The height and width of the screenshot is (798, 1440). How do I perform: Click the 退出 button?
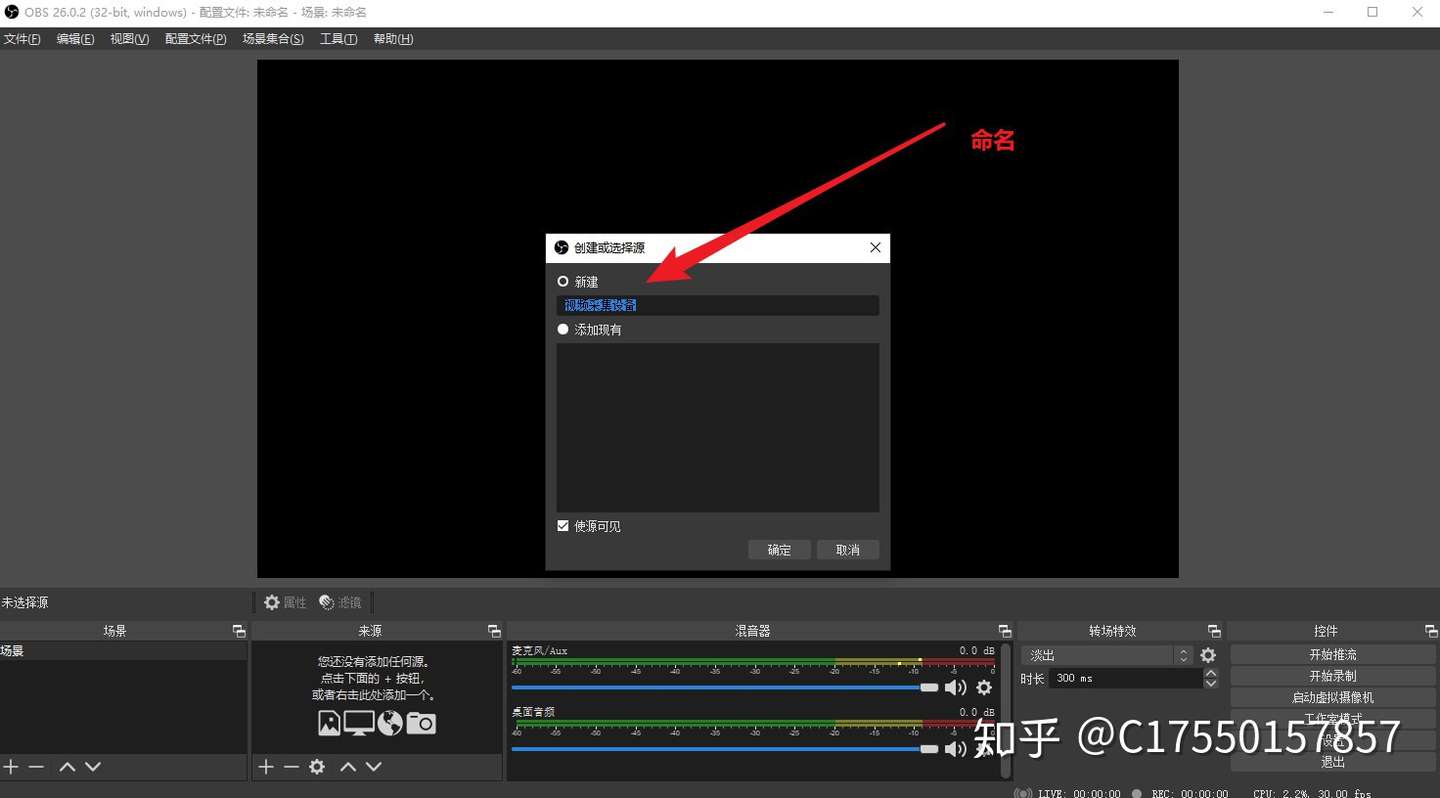1333,762
